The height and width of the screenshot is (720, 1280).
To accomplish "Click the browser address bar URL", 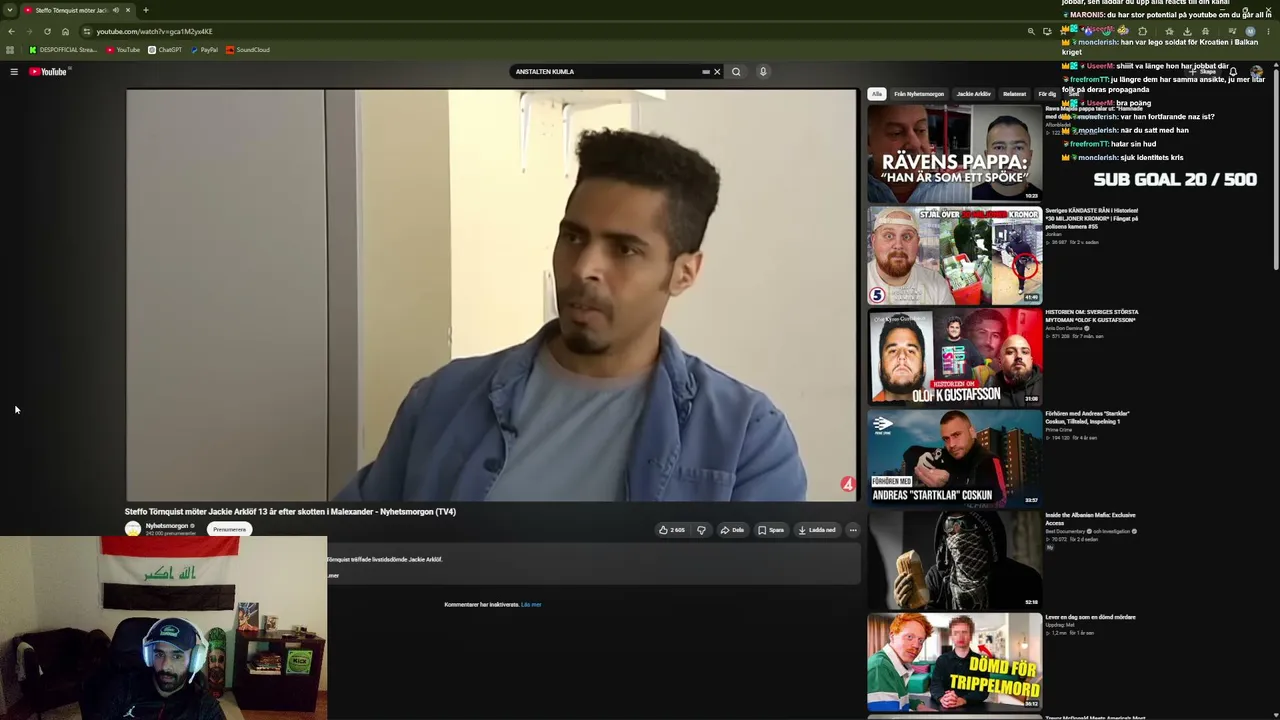I will point(155,31).
